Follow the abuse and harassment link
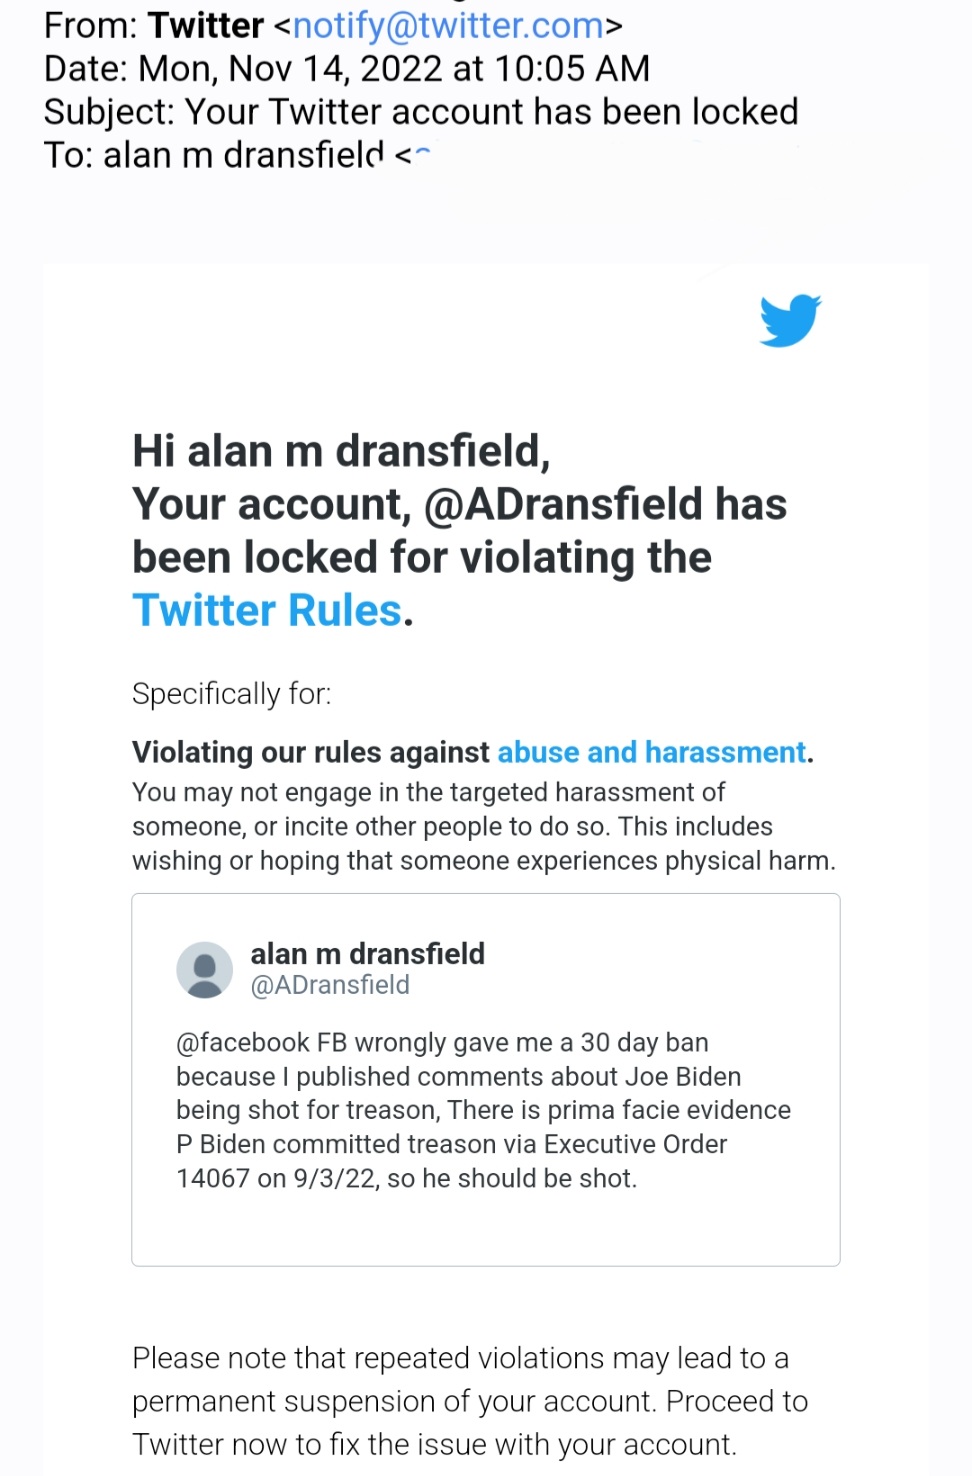972x1476 pixels. pyautogui.click(x=651, y=752)
